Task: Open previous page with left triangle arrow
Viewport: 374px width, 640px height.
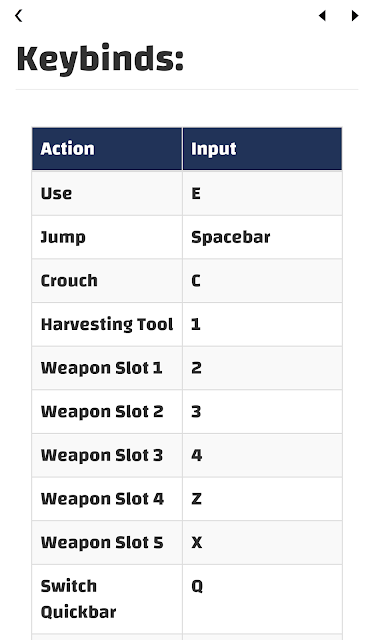Action: pyautogui.click(x=322, y=16)
